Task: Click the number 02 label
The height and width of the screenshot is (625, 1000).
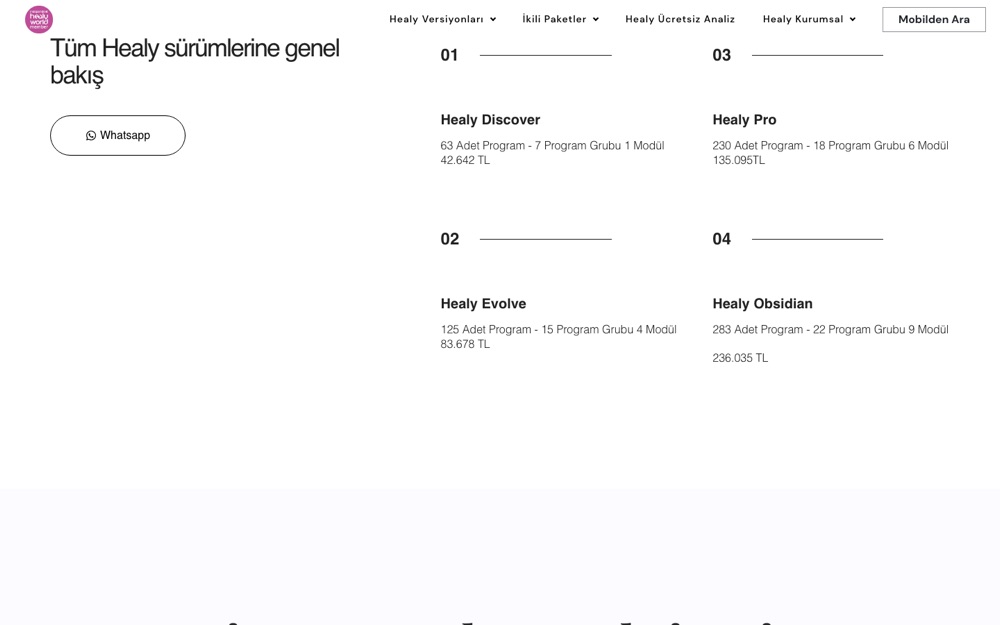Action: pyautogui.click(x=450, y=239)
